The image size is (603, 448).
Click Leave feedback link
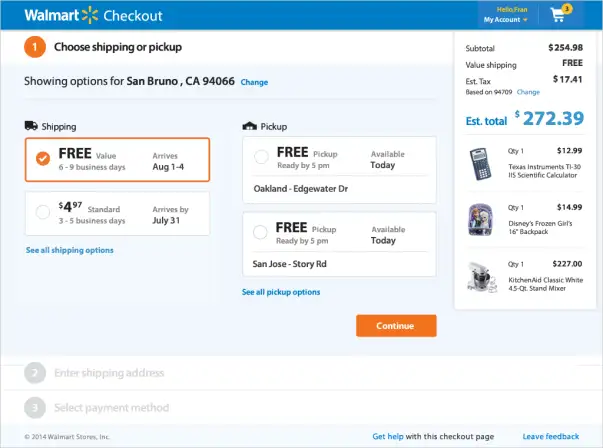550,437
